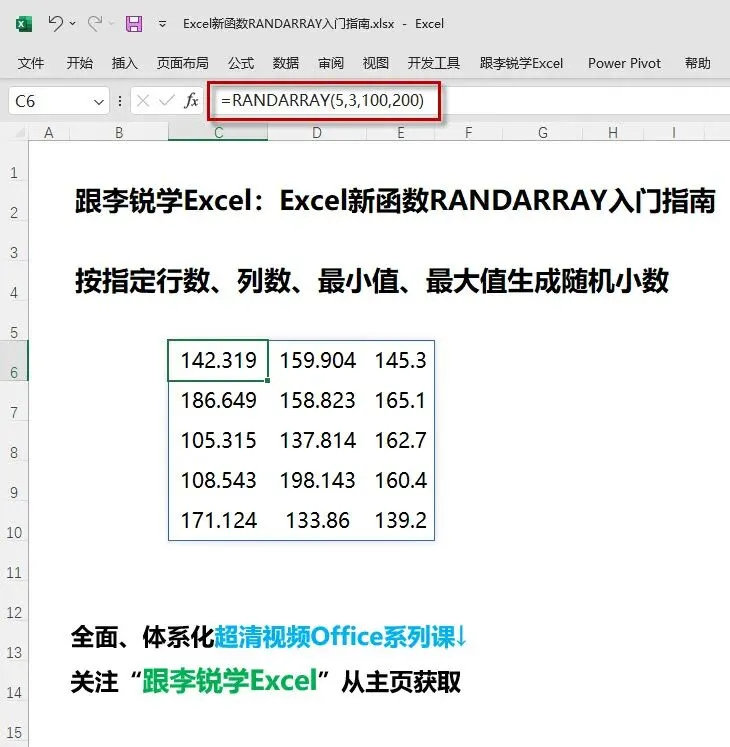This screenshot has width=730, height=747.
Task: Select cell containing 108.543
Action: (x=218, y=481)
